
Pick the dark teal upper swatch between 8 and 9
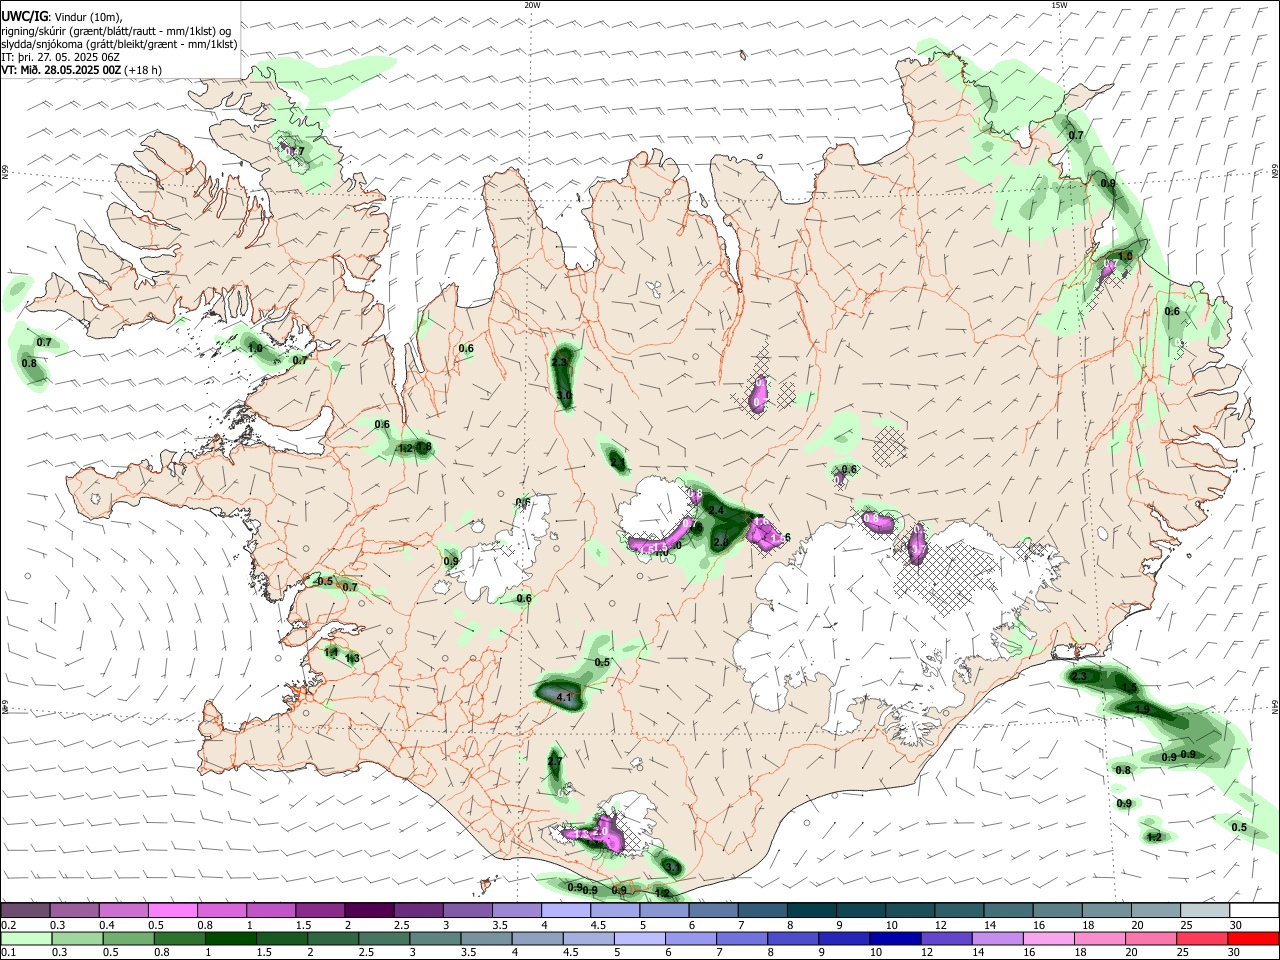point(810,911)
